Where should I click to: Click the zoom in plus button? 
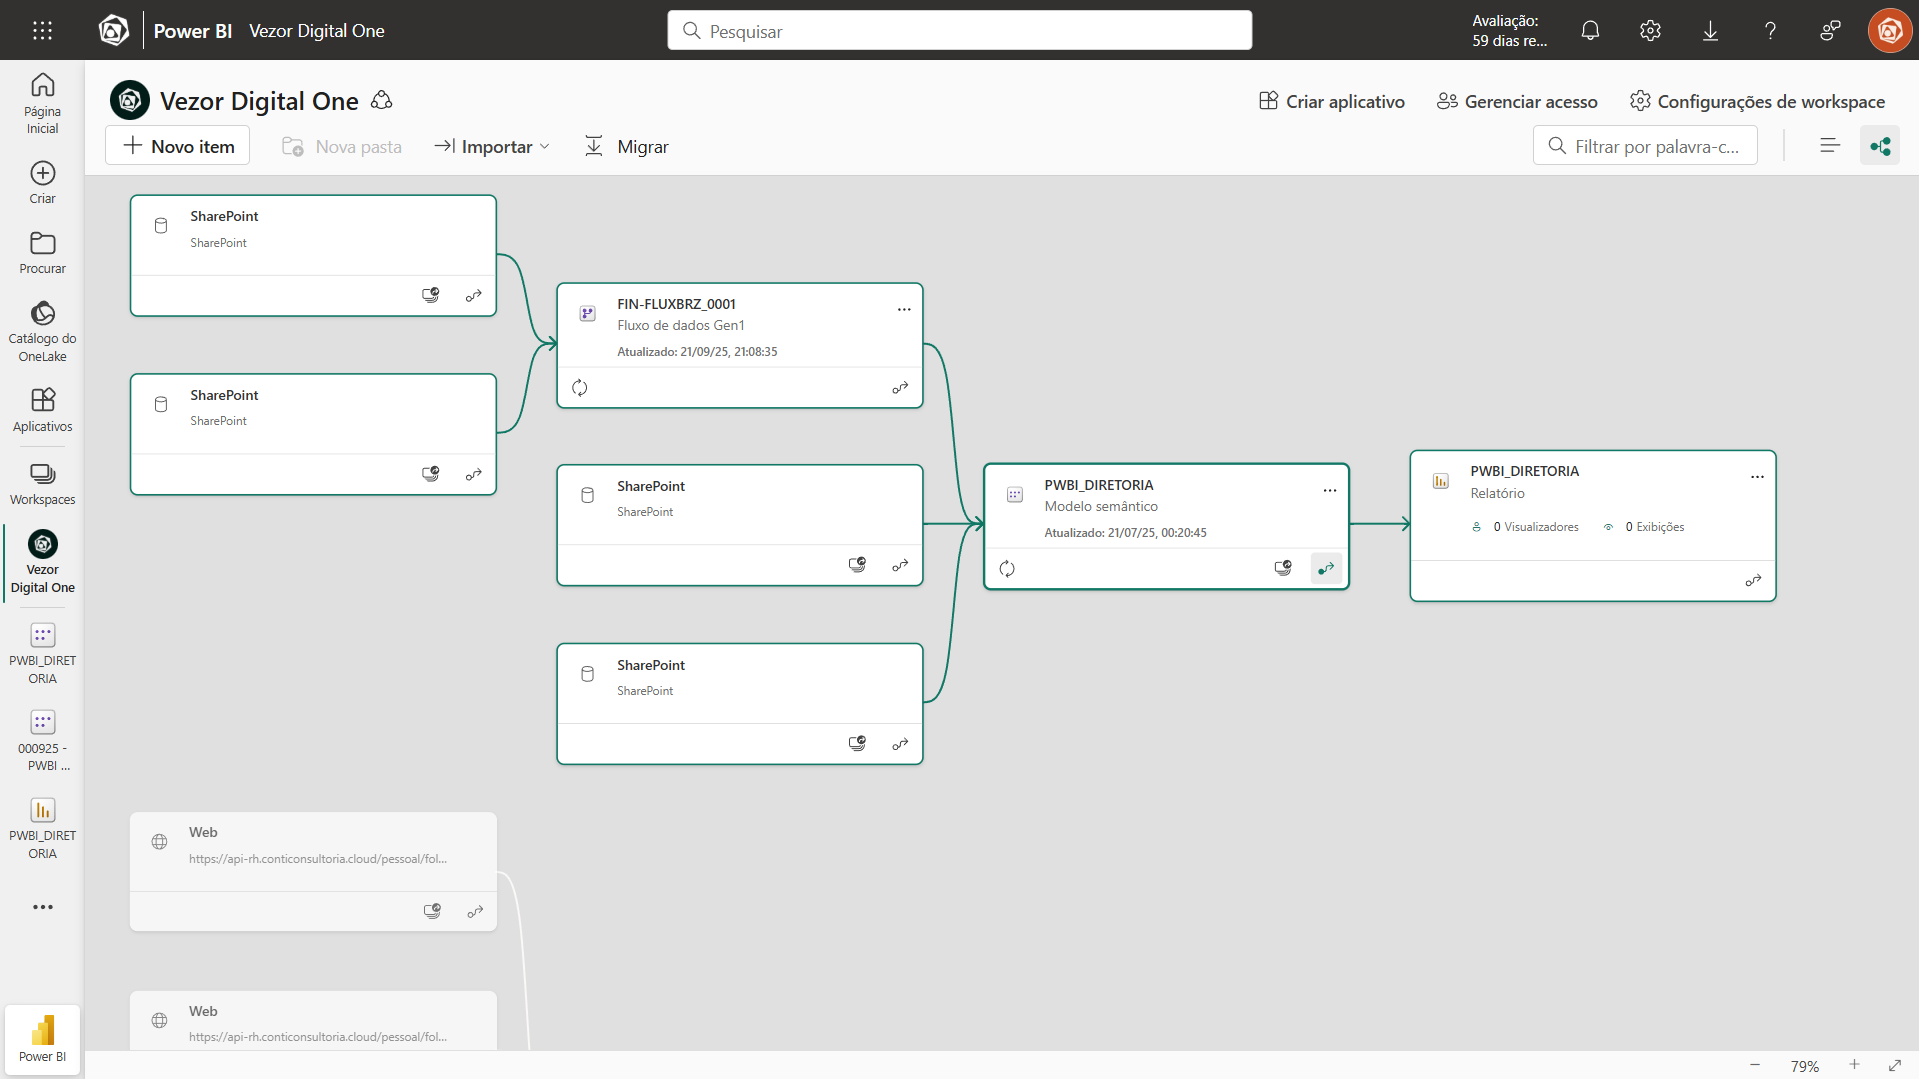pyautogui.click(x=1854, y=1065)
